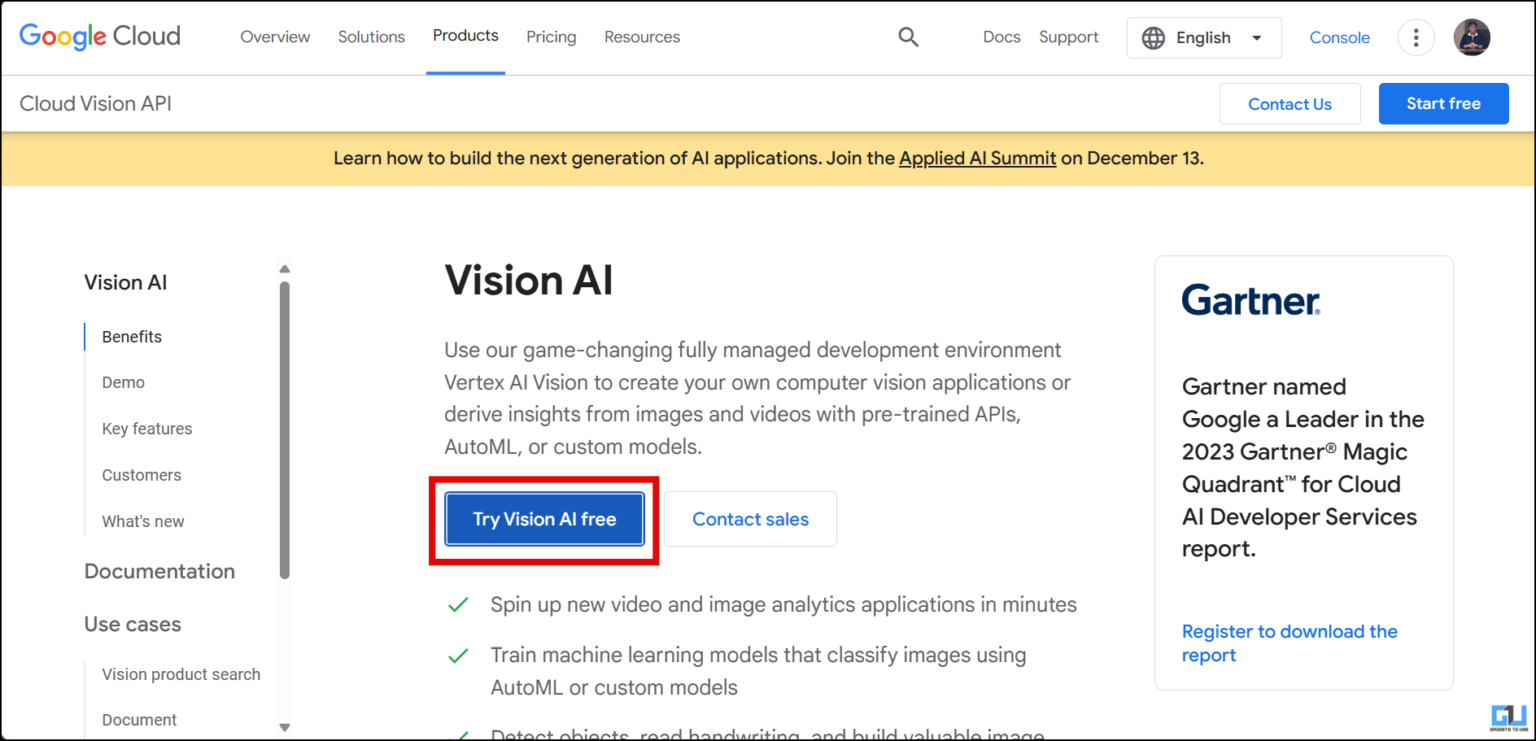Open the Resources menu

pyautogui.click(x=641, y=37)
